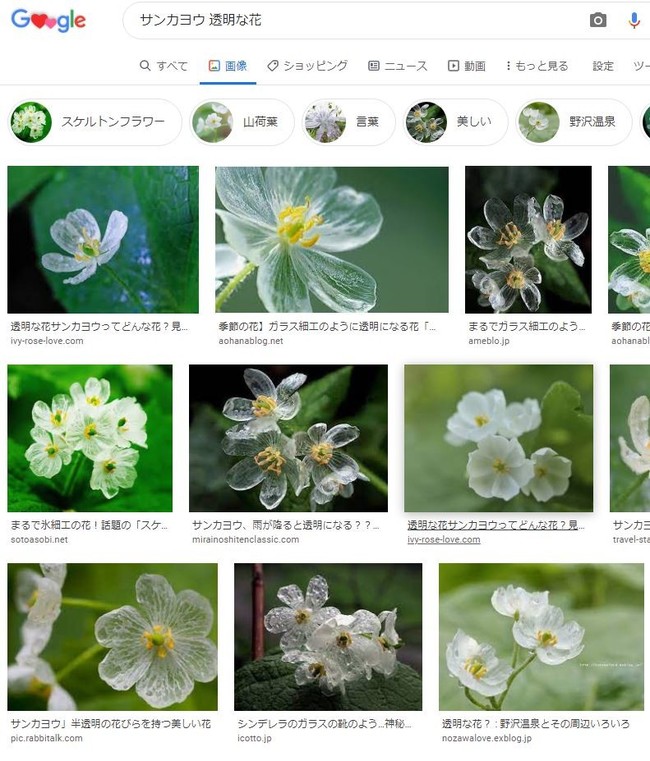Switch to the すべて tab

164,66
